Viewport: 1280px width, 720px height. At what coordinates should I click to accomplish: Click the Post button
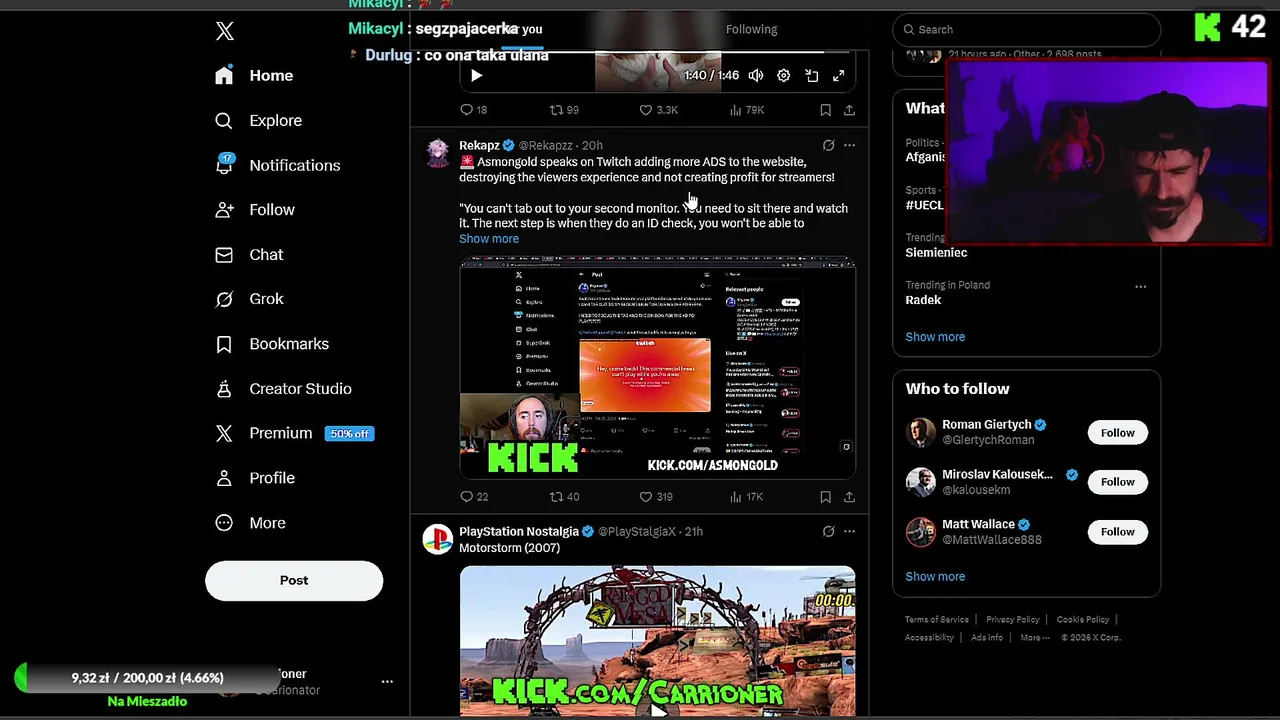(x=294, y=580)
